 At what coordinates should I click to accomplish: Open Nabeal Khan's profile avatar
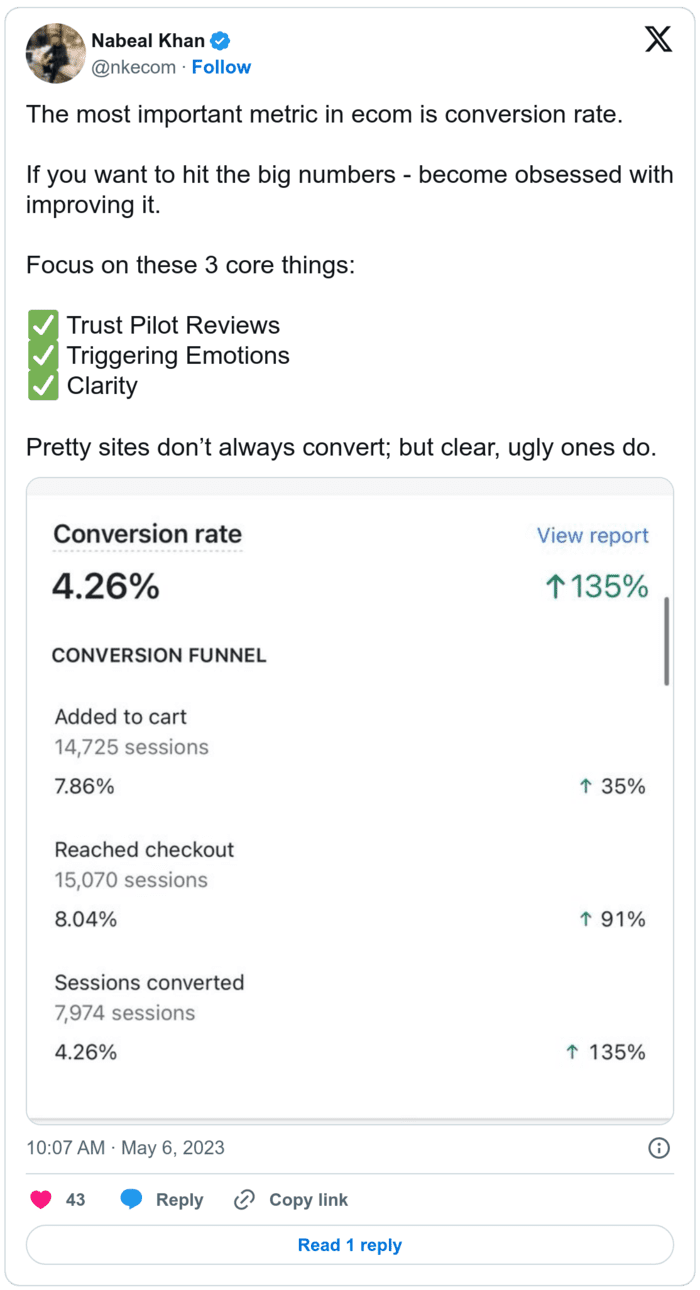pyautogui.click(x=55, y=54)
